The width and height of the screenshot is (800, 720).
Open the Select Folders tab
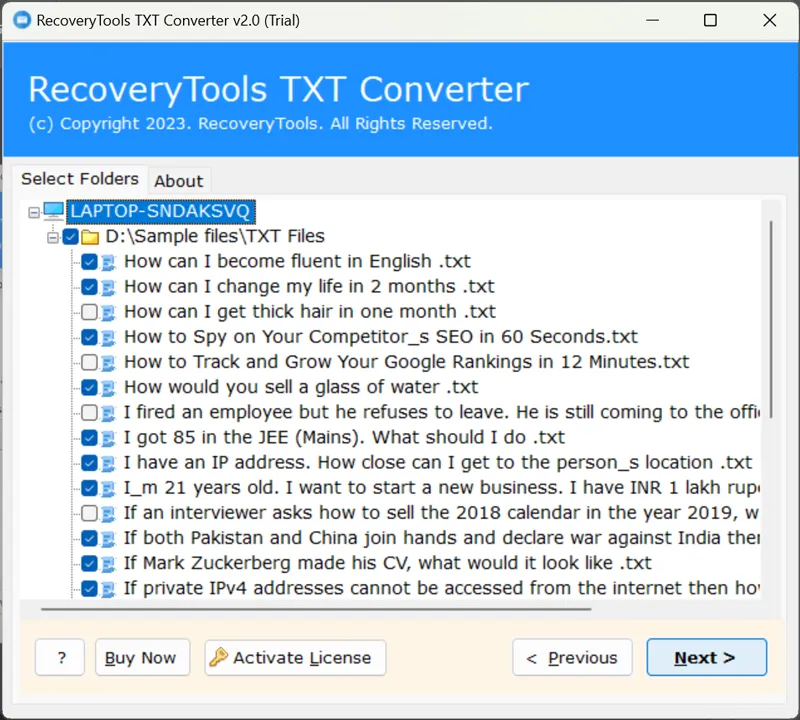point(80,179)
